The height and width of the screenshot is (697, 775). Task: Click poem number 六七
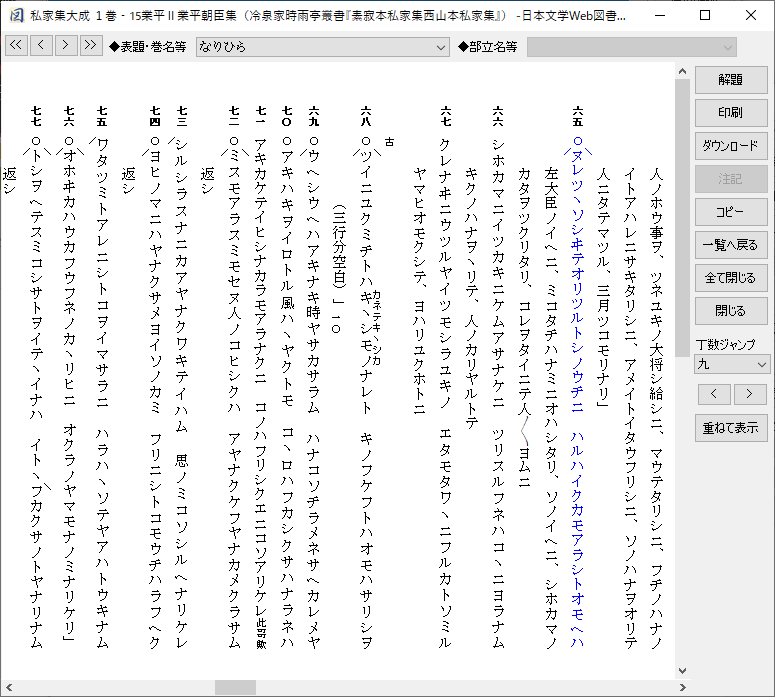[445, 116]
